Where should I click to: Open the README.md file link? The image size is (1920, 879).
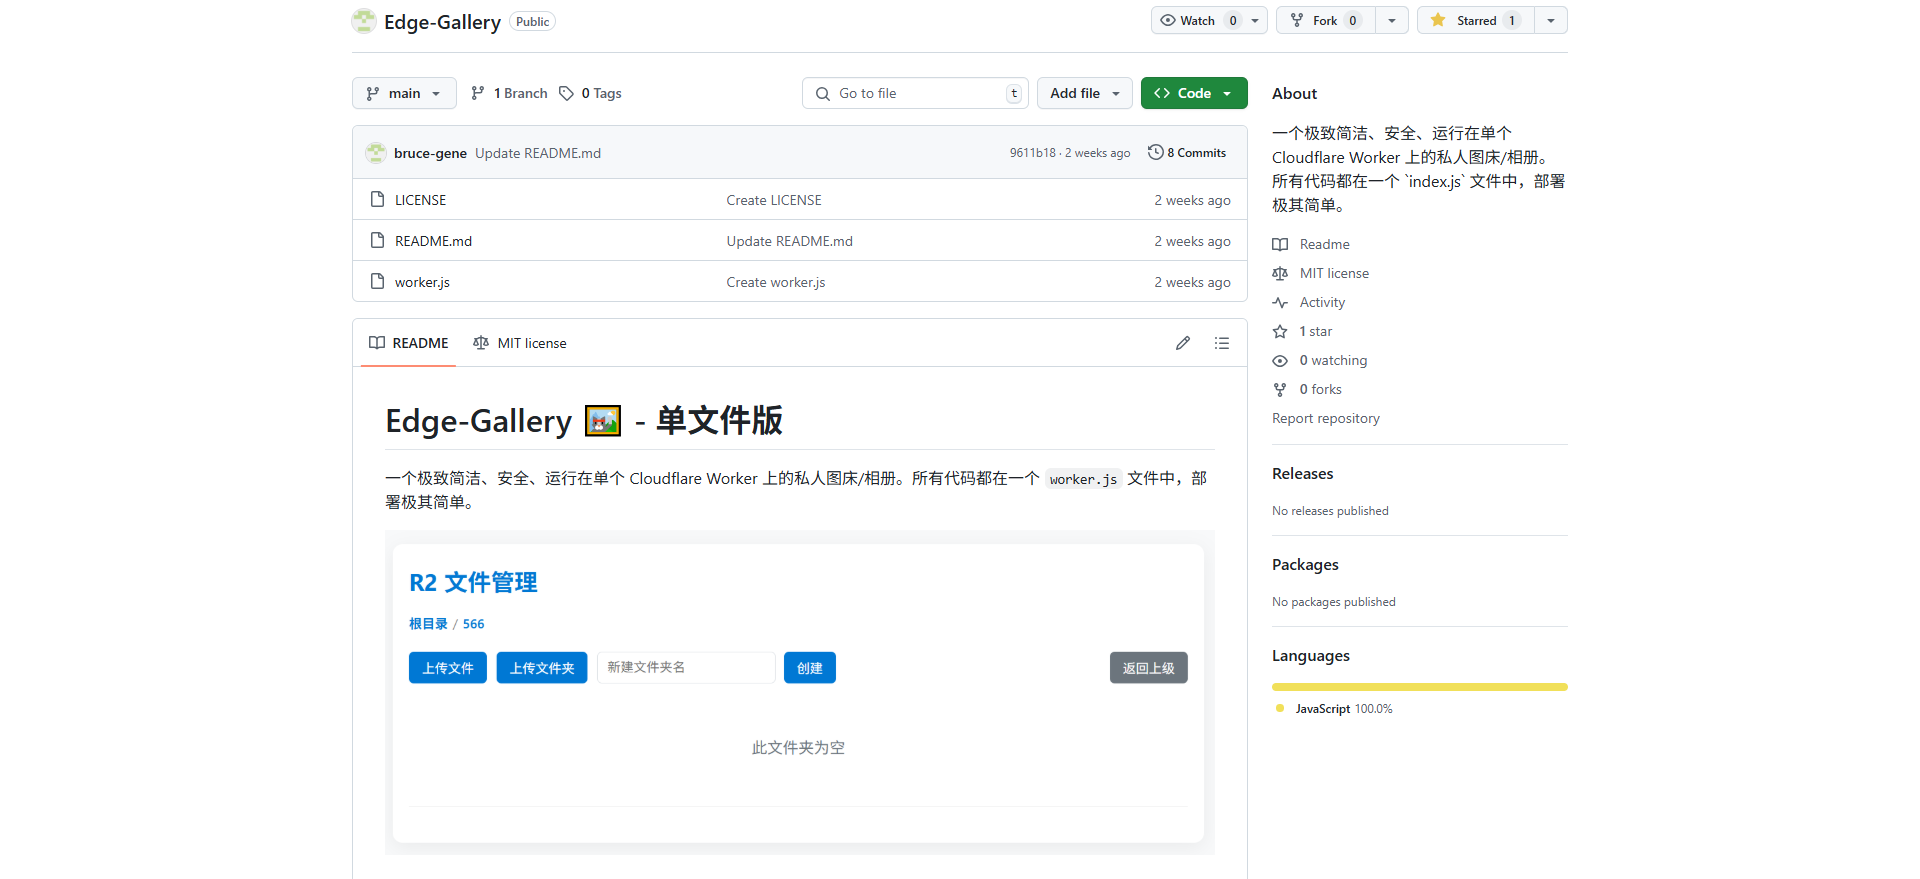tap(433, 241)
